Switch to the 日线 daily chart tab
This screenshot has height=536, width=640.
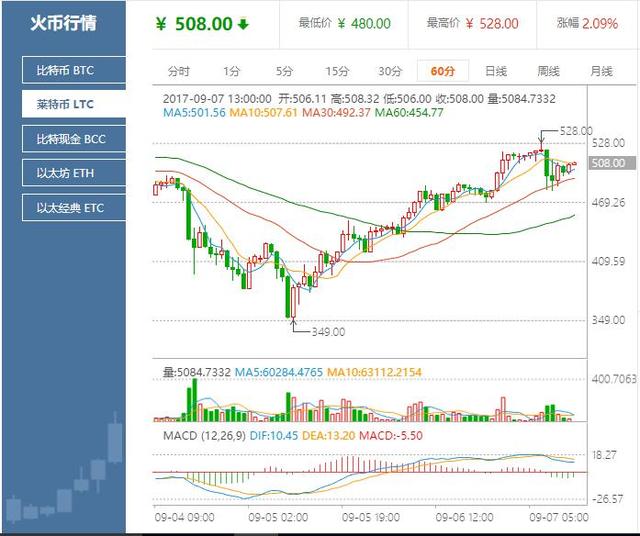tap(496, 71)
